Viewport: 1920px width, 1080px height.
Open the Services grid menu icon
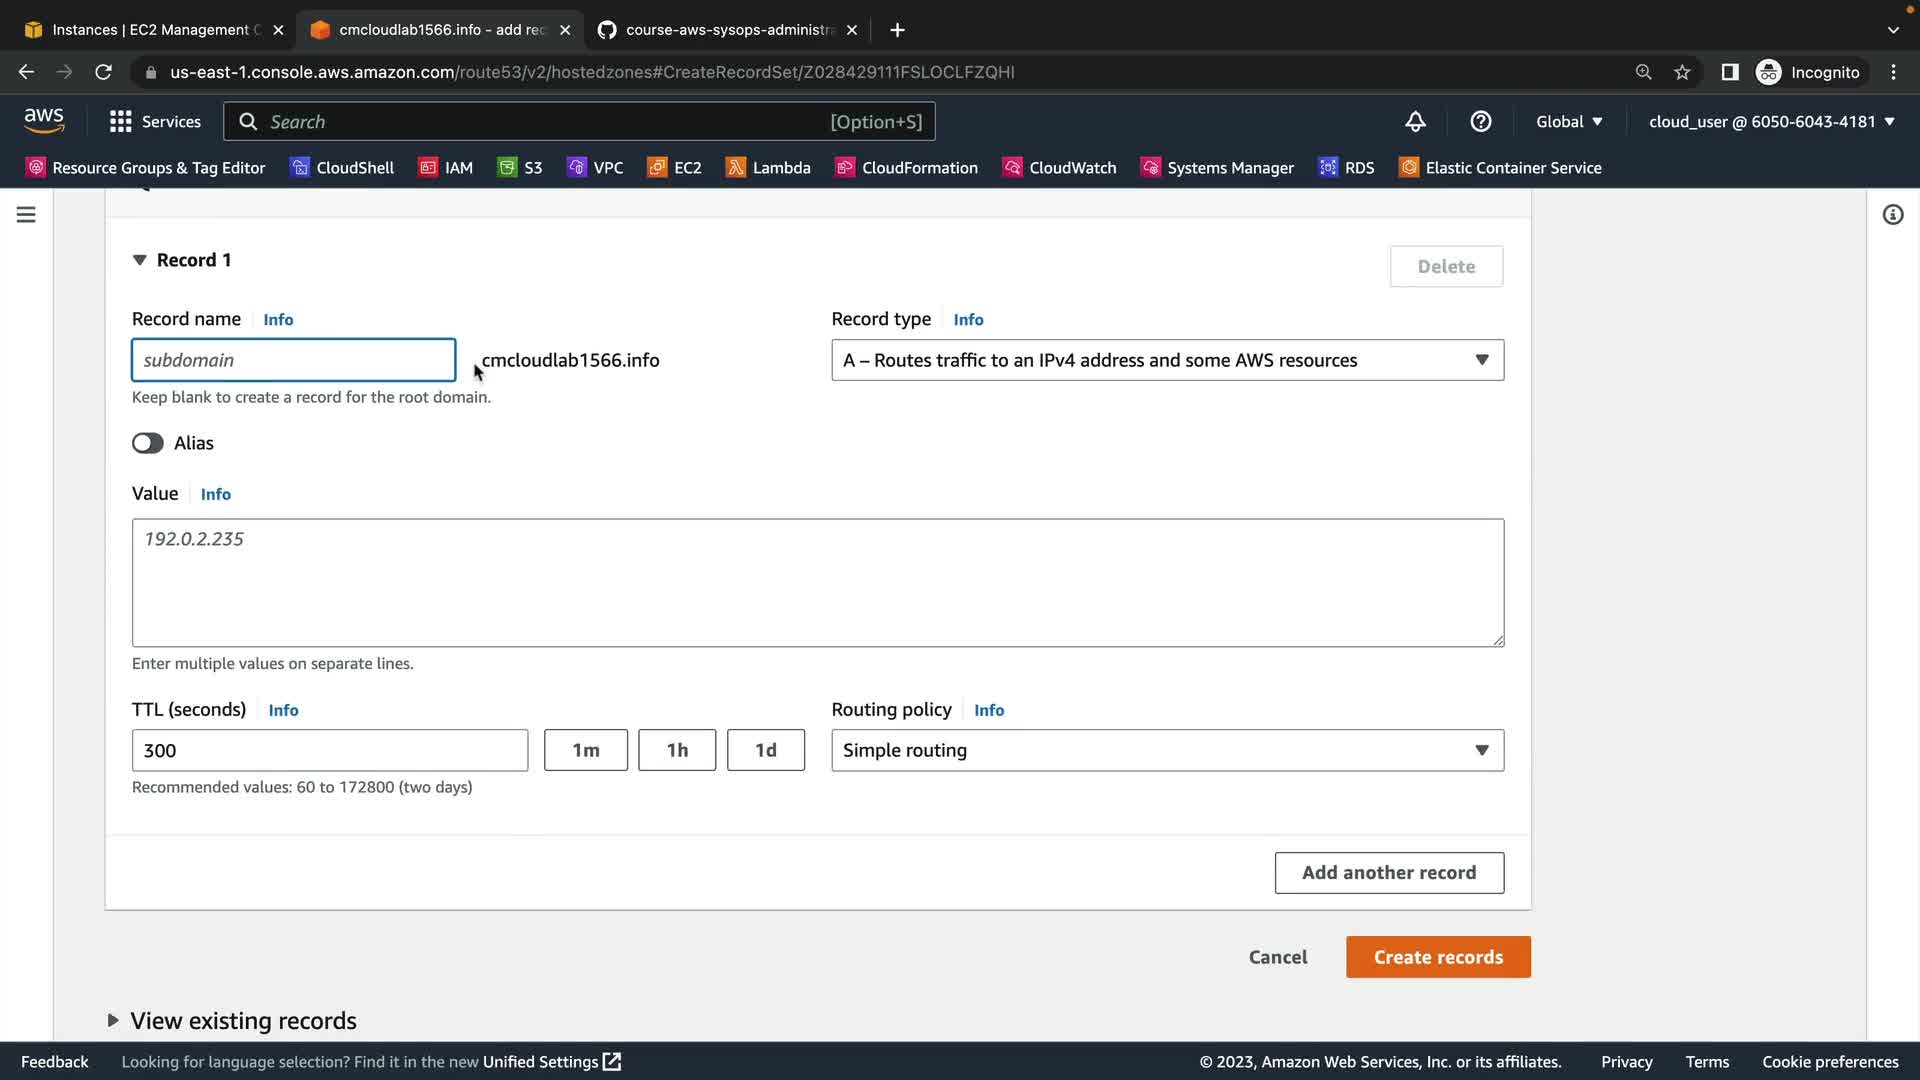point(121,122)
